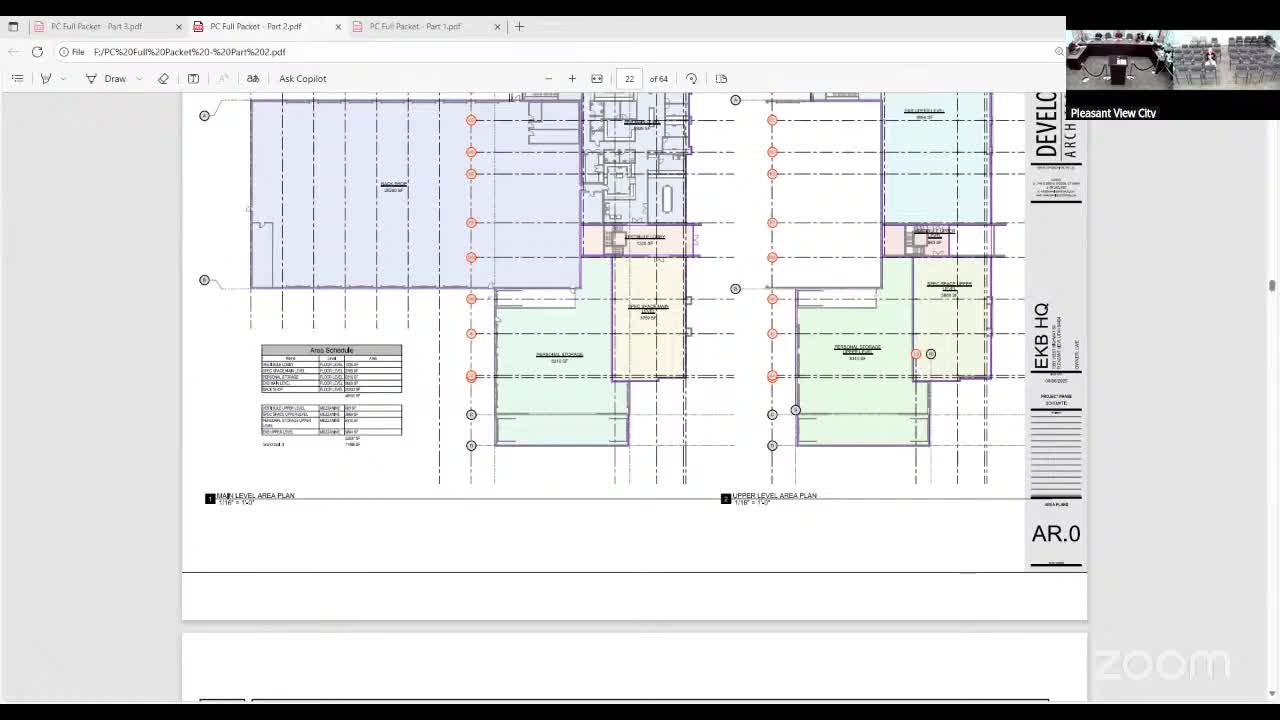1280x720 pixels.
Task: Click the AR.0 sheet number
Action: (x=1056, y=534)
